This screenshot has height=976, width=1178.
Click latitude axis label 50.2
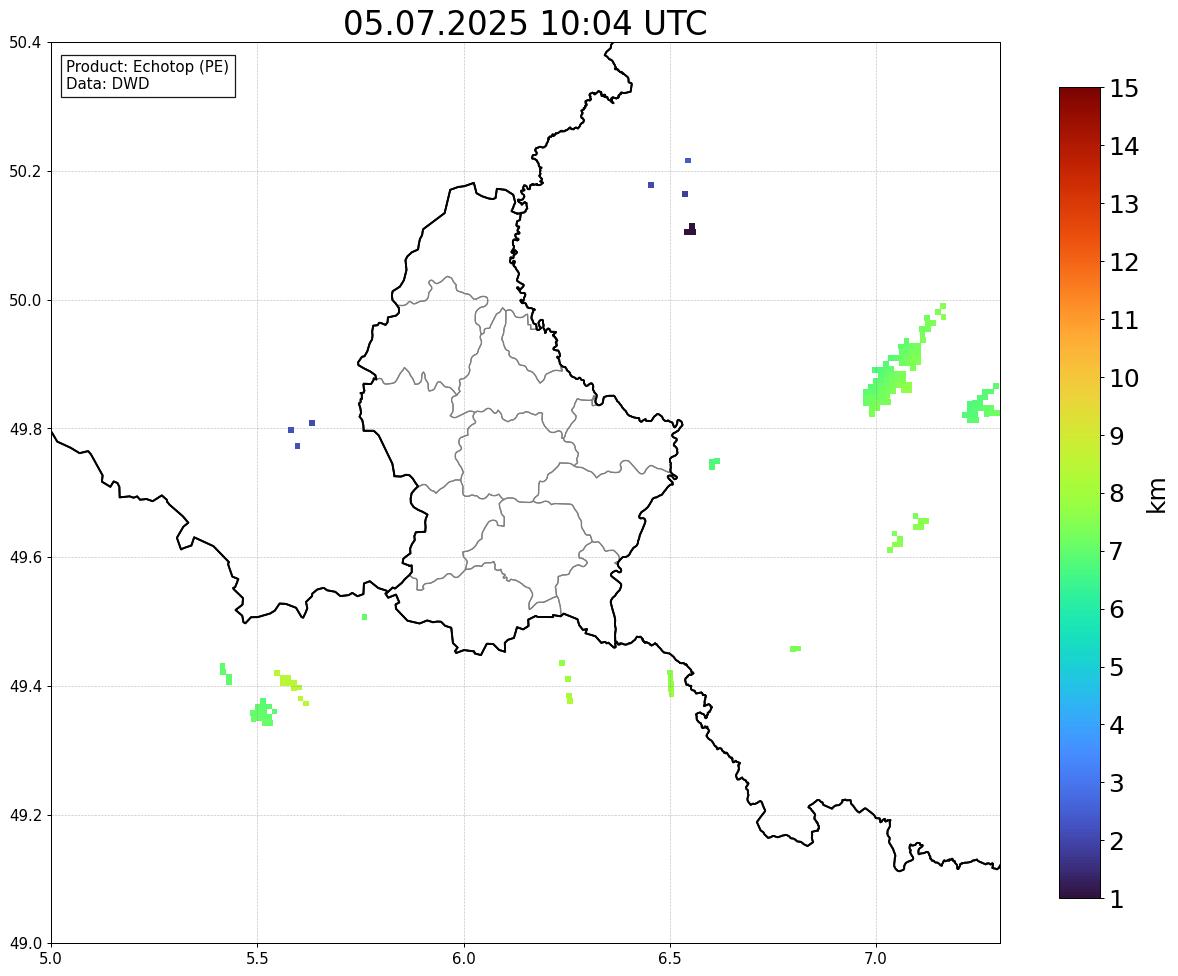click(x=25, y=171)
